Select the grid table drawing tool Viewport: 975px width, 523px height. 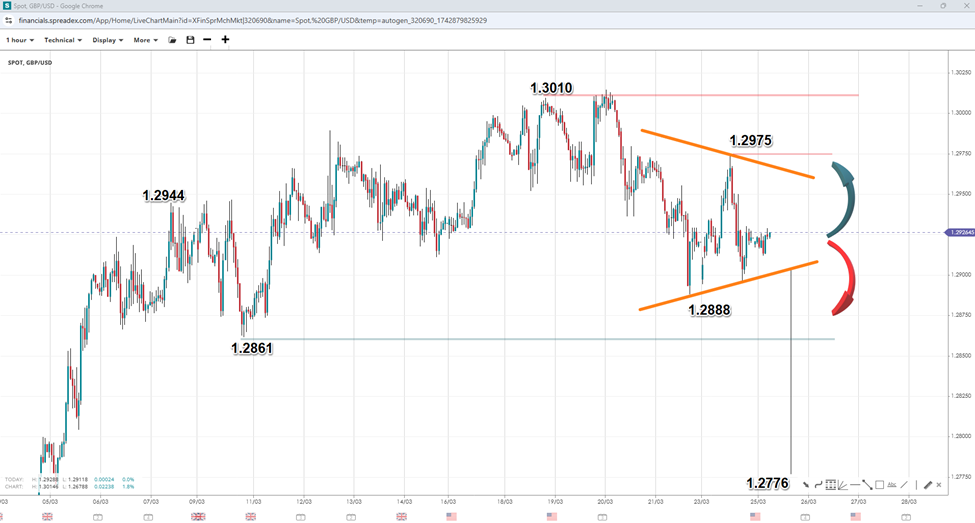click(x=830, y=485)
